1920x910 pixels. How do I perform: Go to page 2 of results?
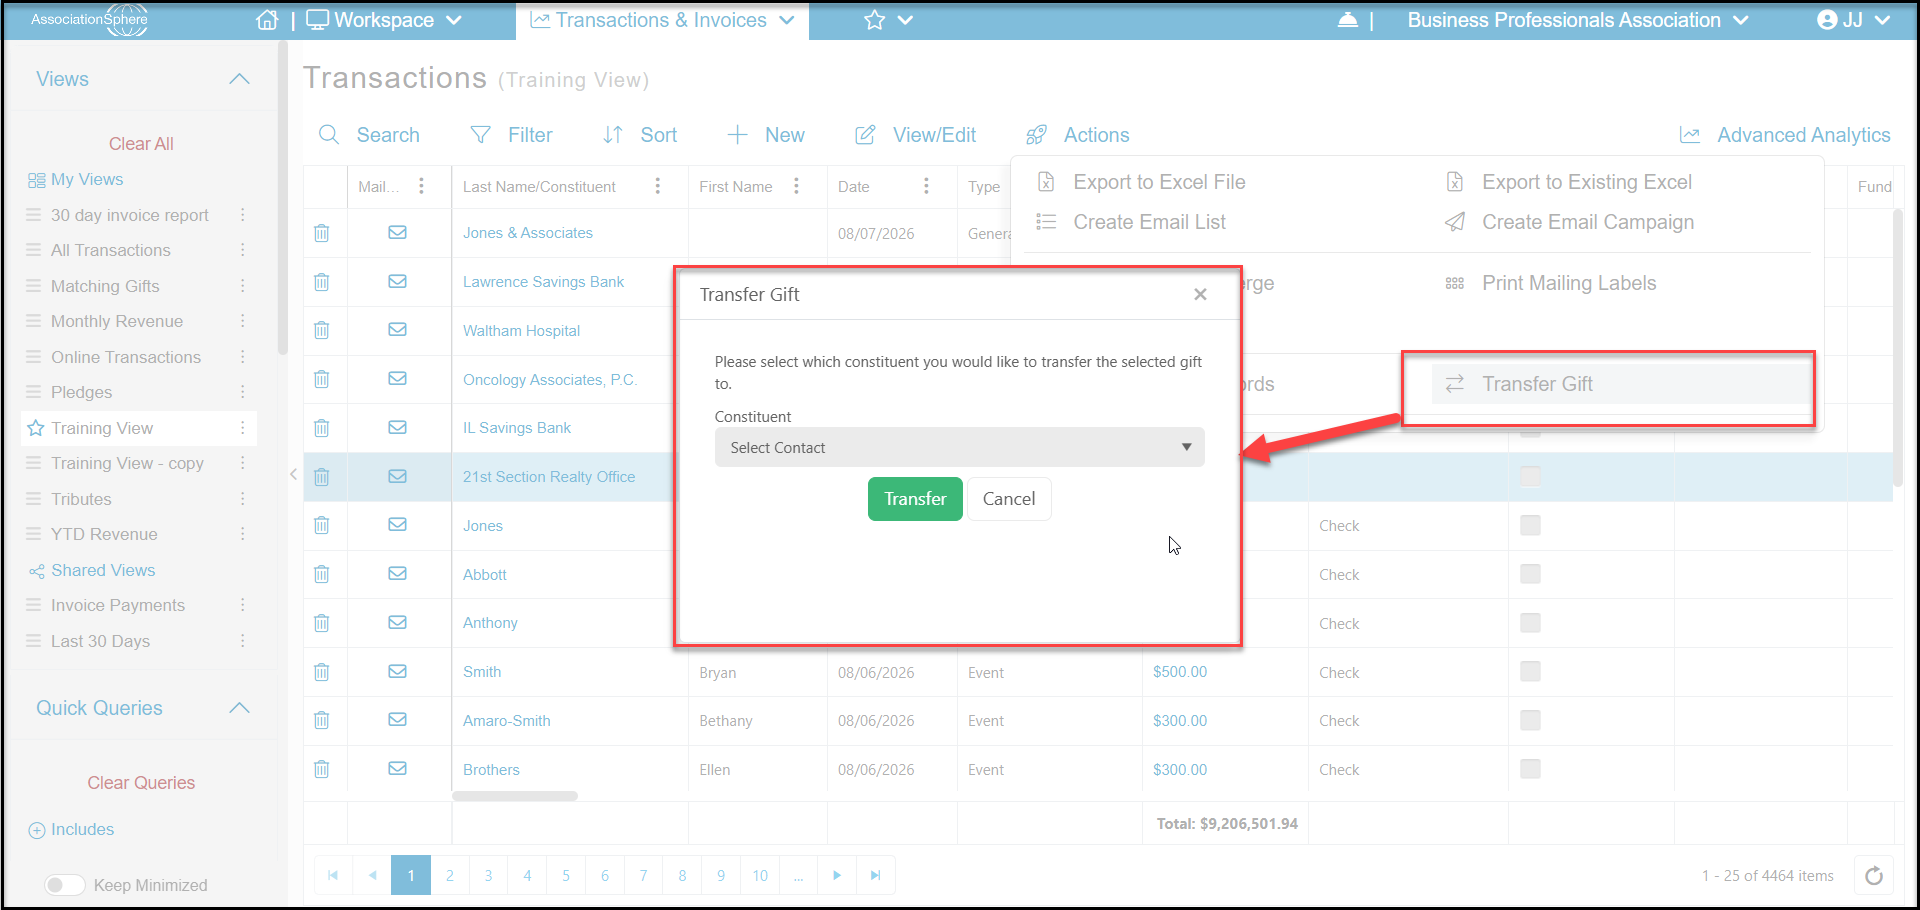pyautogui.click(x=450, y=875)
